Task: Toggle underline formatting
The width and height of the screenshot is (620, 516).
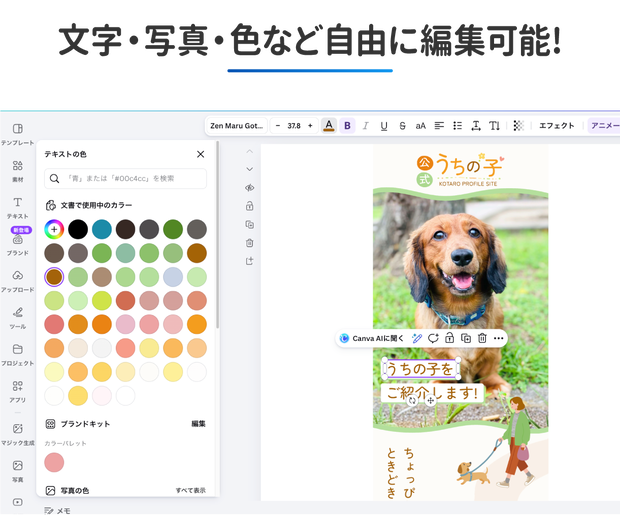Action: (384, 126)
